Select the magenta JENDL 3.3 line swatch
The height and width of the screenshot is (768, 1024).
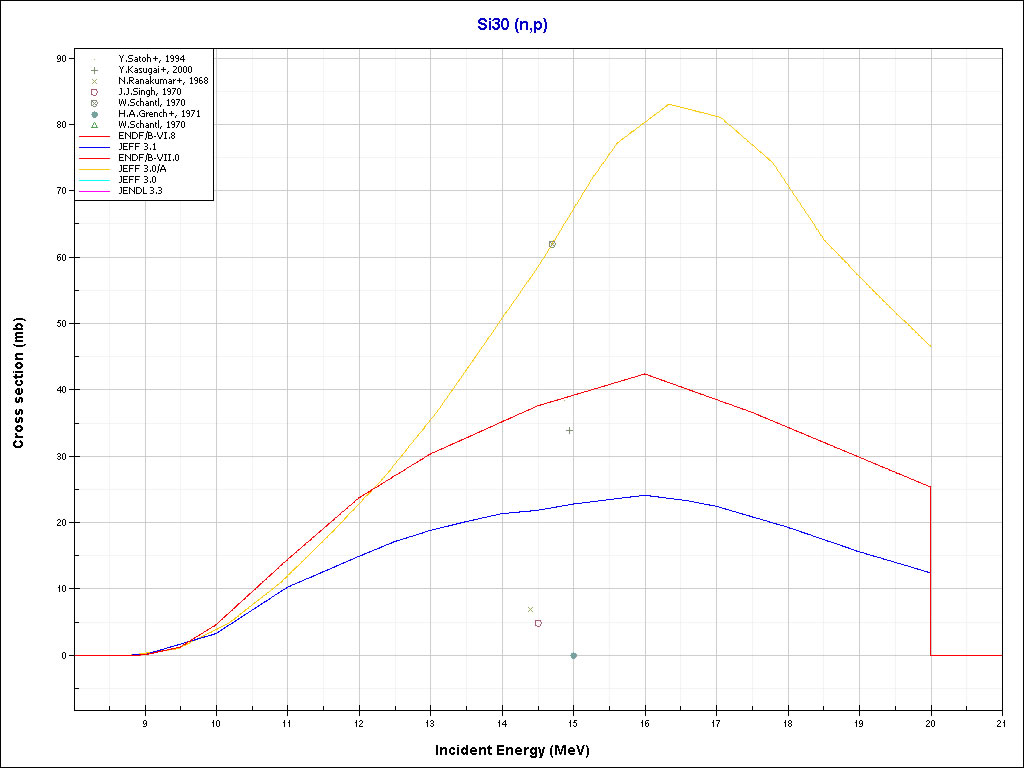(x=94, y=189)
